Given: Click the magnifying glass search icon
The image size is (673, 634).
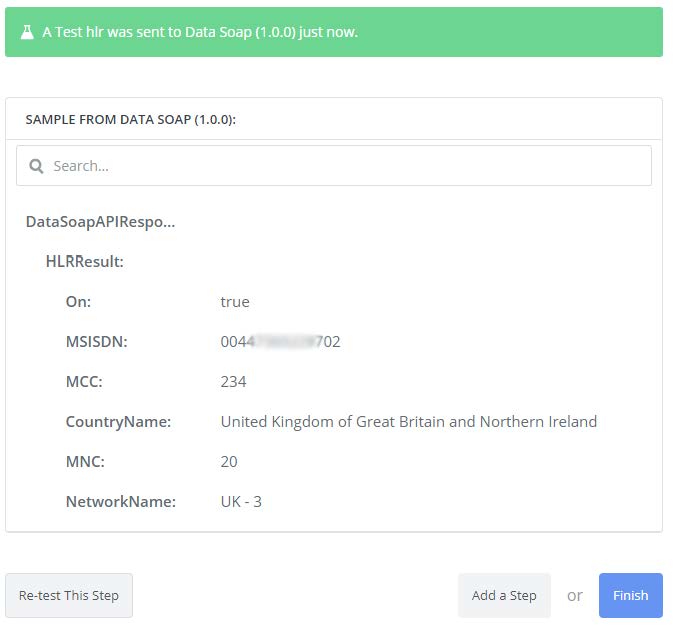Looking at the screenshot, I should coord(36,166).
